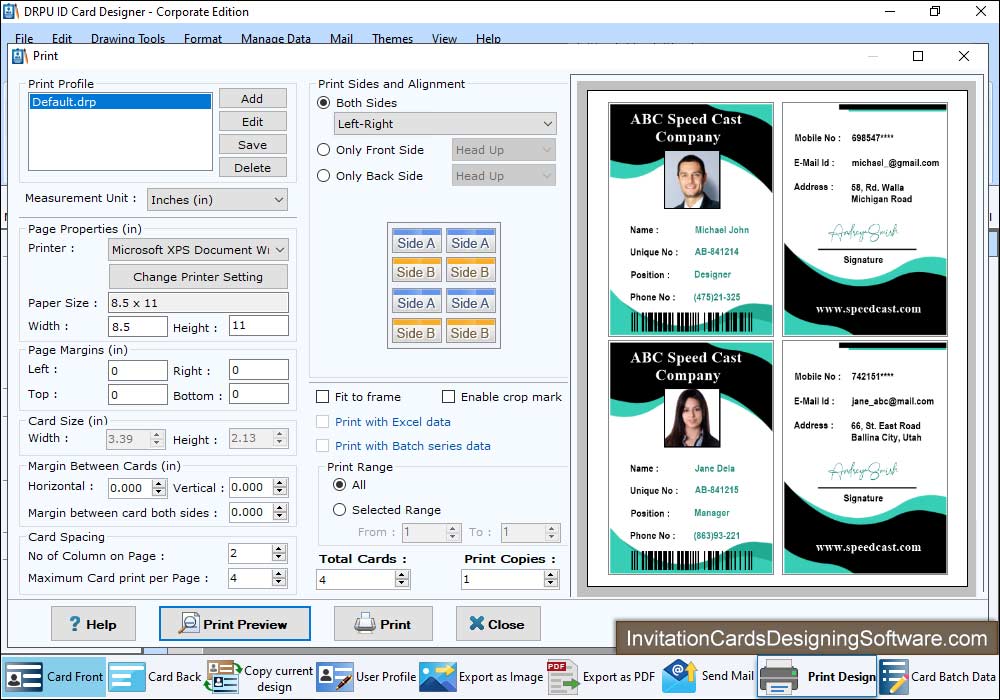Click Jane Dela front card preview
The image size is (1000, 700).
click(691, 458)
